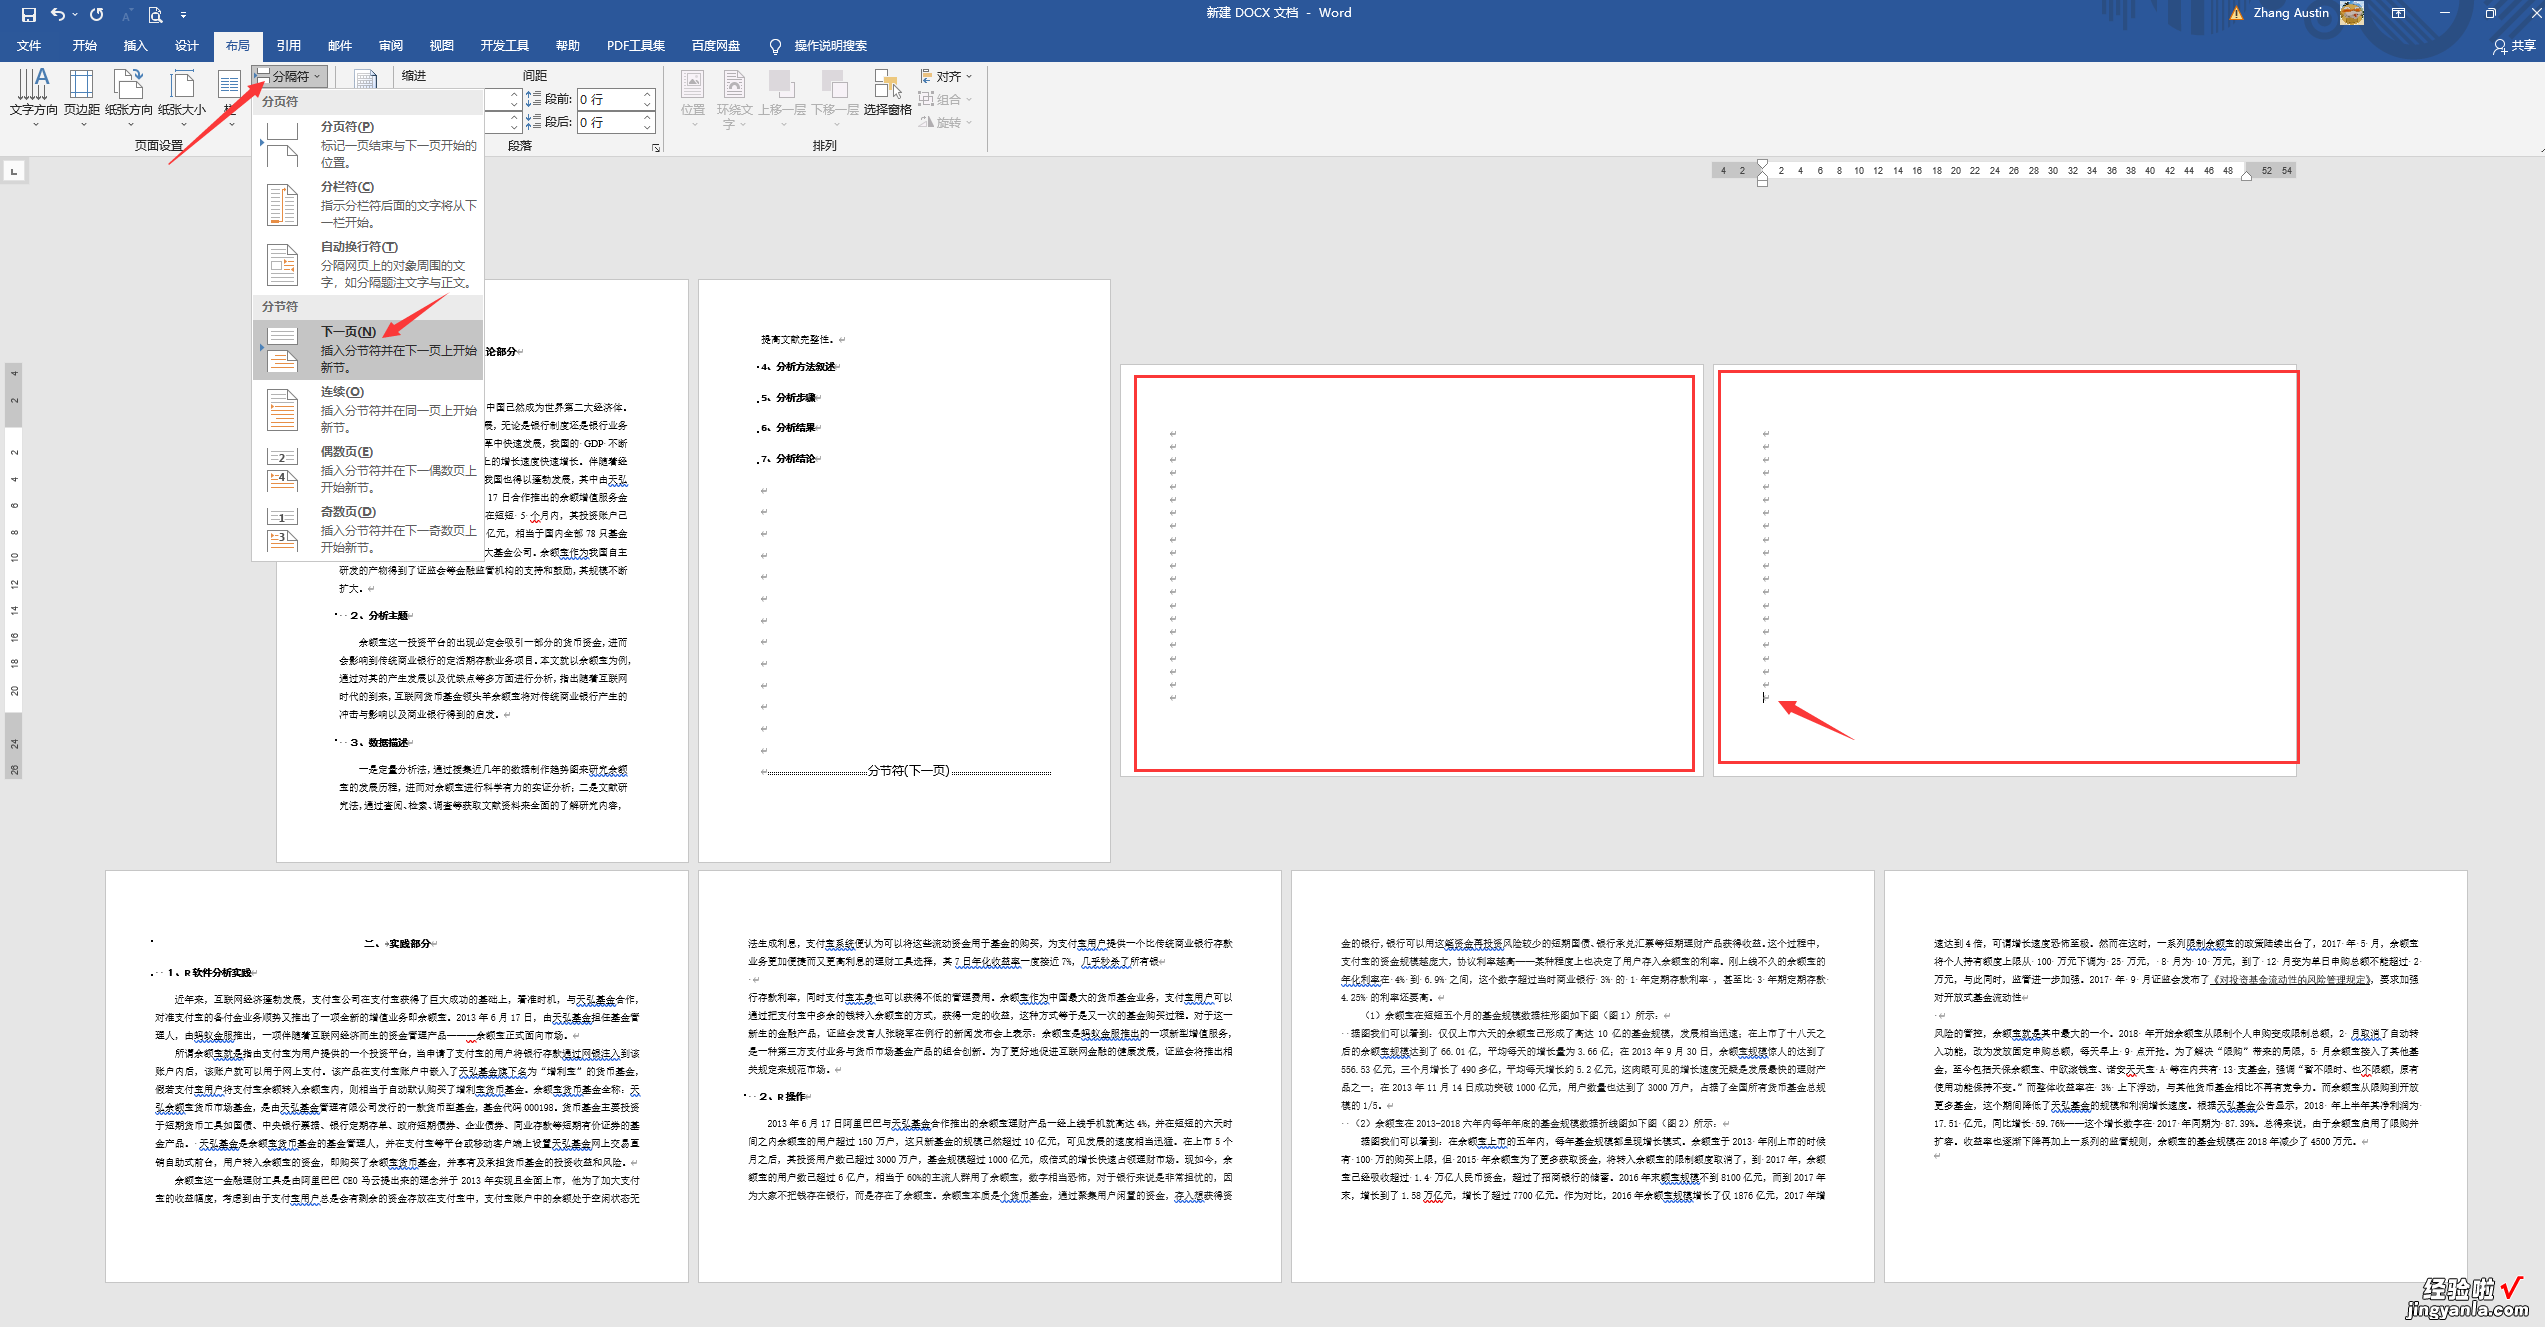Screen dimensions: 2545x1327
Task: Switch to the 开发工具 tab
Action: (504, 46)
